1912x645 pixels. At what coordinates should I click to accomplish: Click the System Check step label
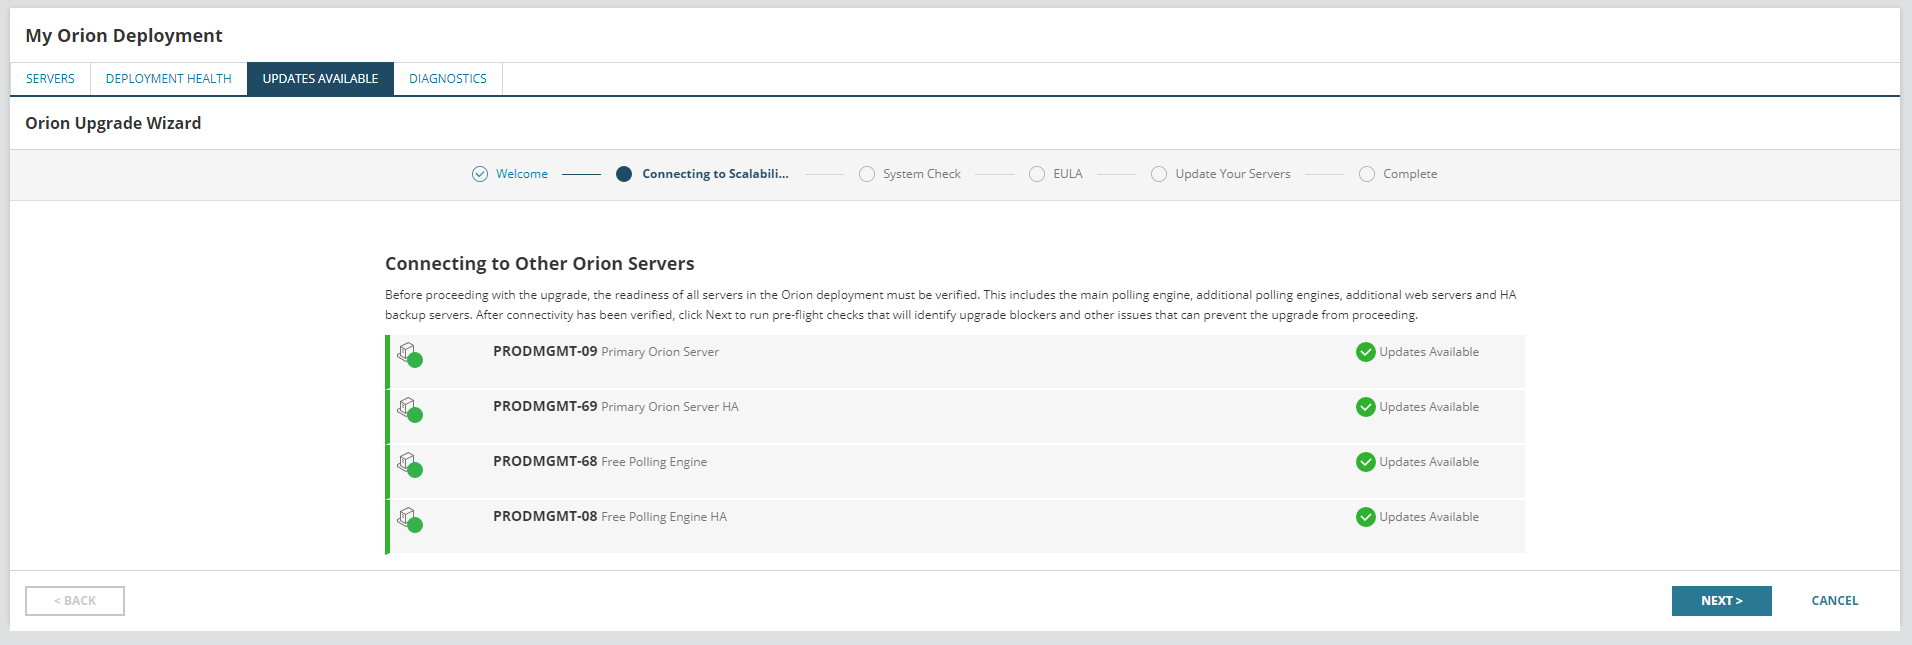(922, 174)
